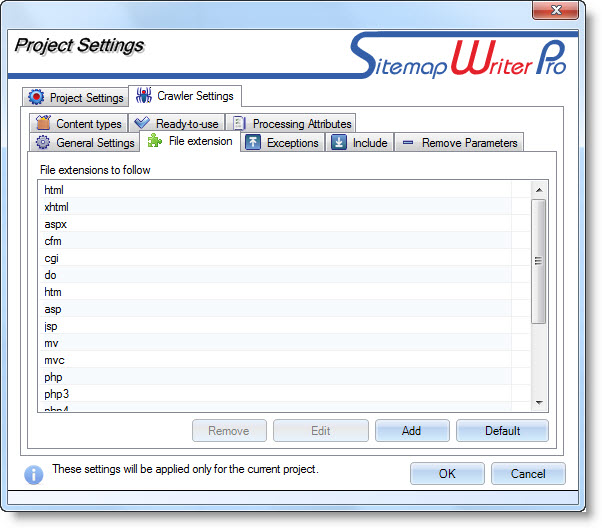Select the "php" extension row
The width and height of the screenshot is (602, 528).
click(x=284, y=377)
